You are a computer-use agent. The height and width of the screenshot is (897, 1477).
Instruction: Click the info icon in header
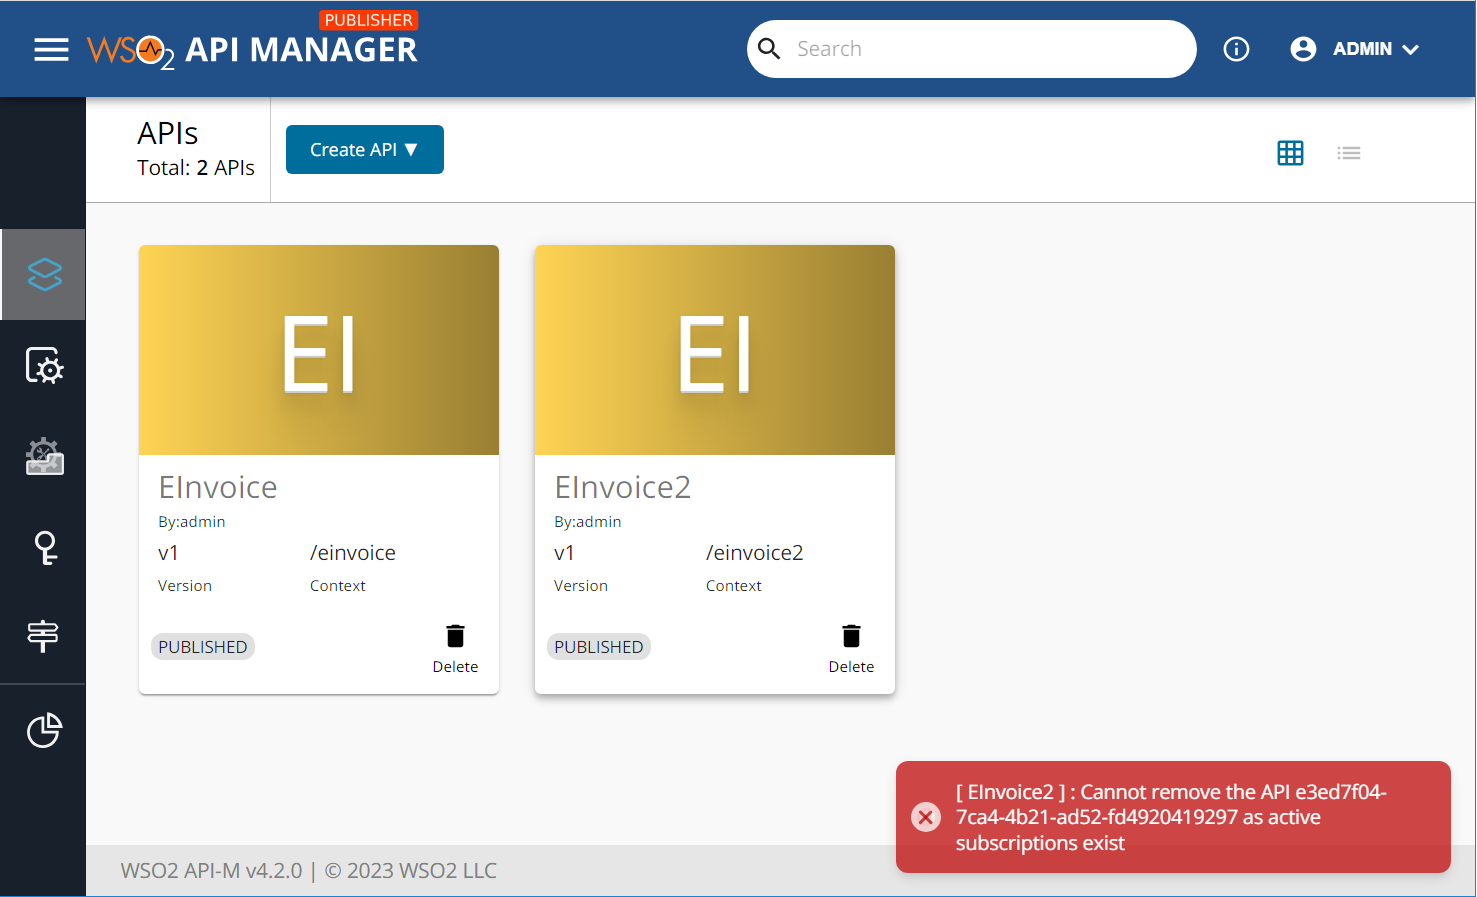coord(1236,49)
